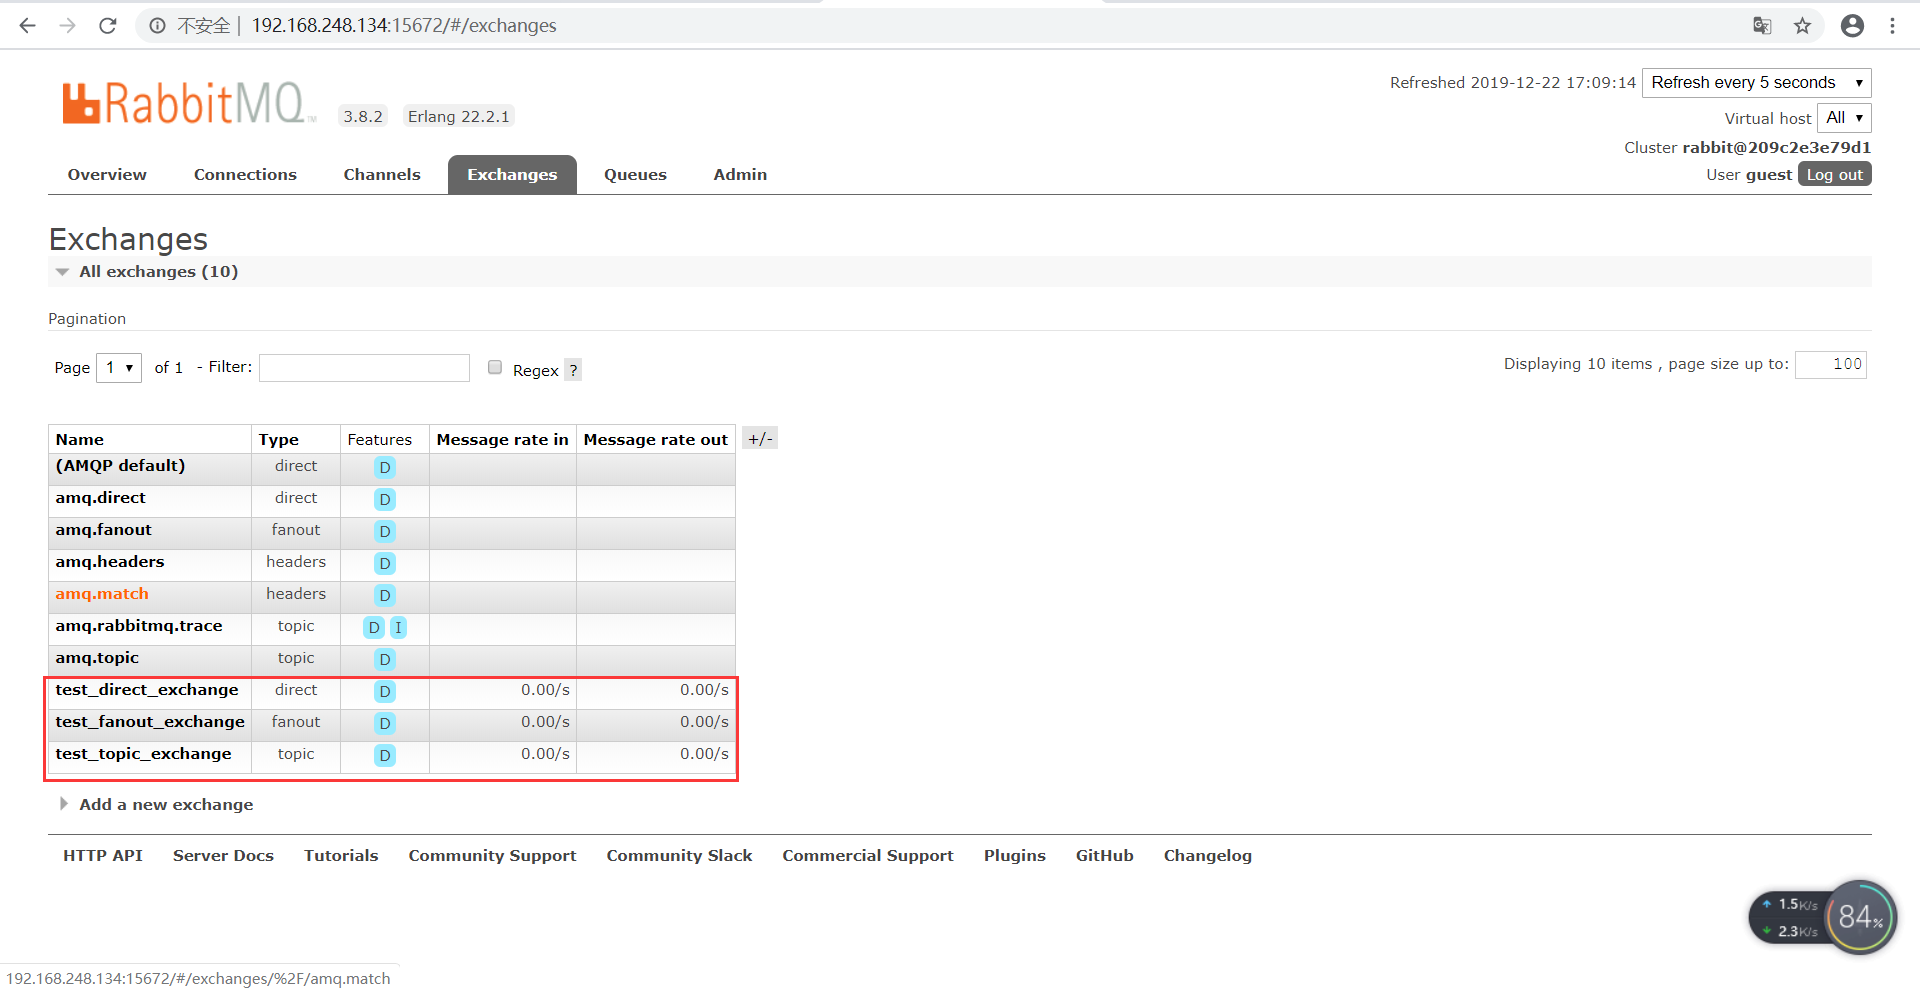Image resolution: width=1920 pixels, height=991 pixels.
Task: Open the Refresh every 5 seconds dropdown
Action: (x=1757, y=83)
